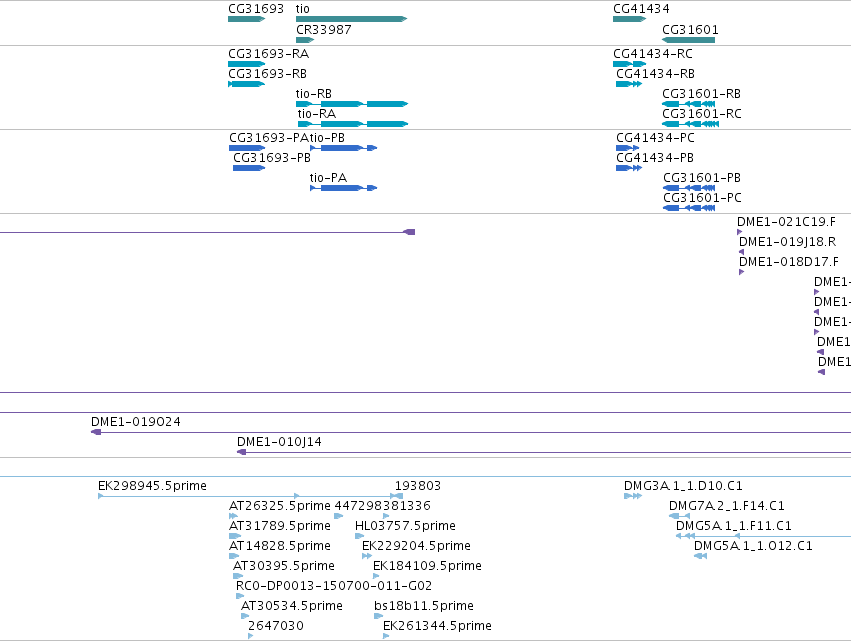Click transcript CG41434-RC
The image size is (851, 641).
click(x=630, y=64)
